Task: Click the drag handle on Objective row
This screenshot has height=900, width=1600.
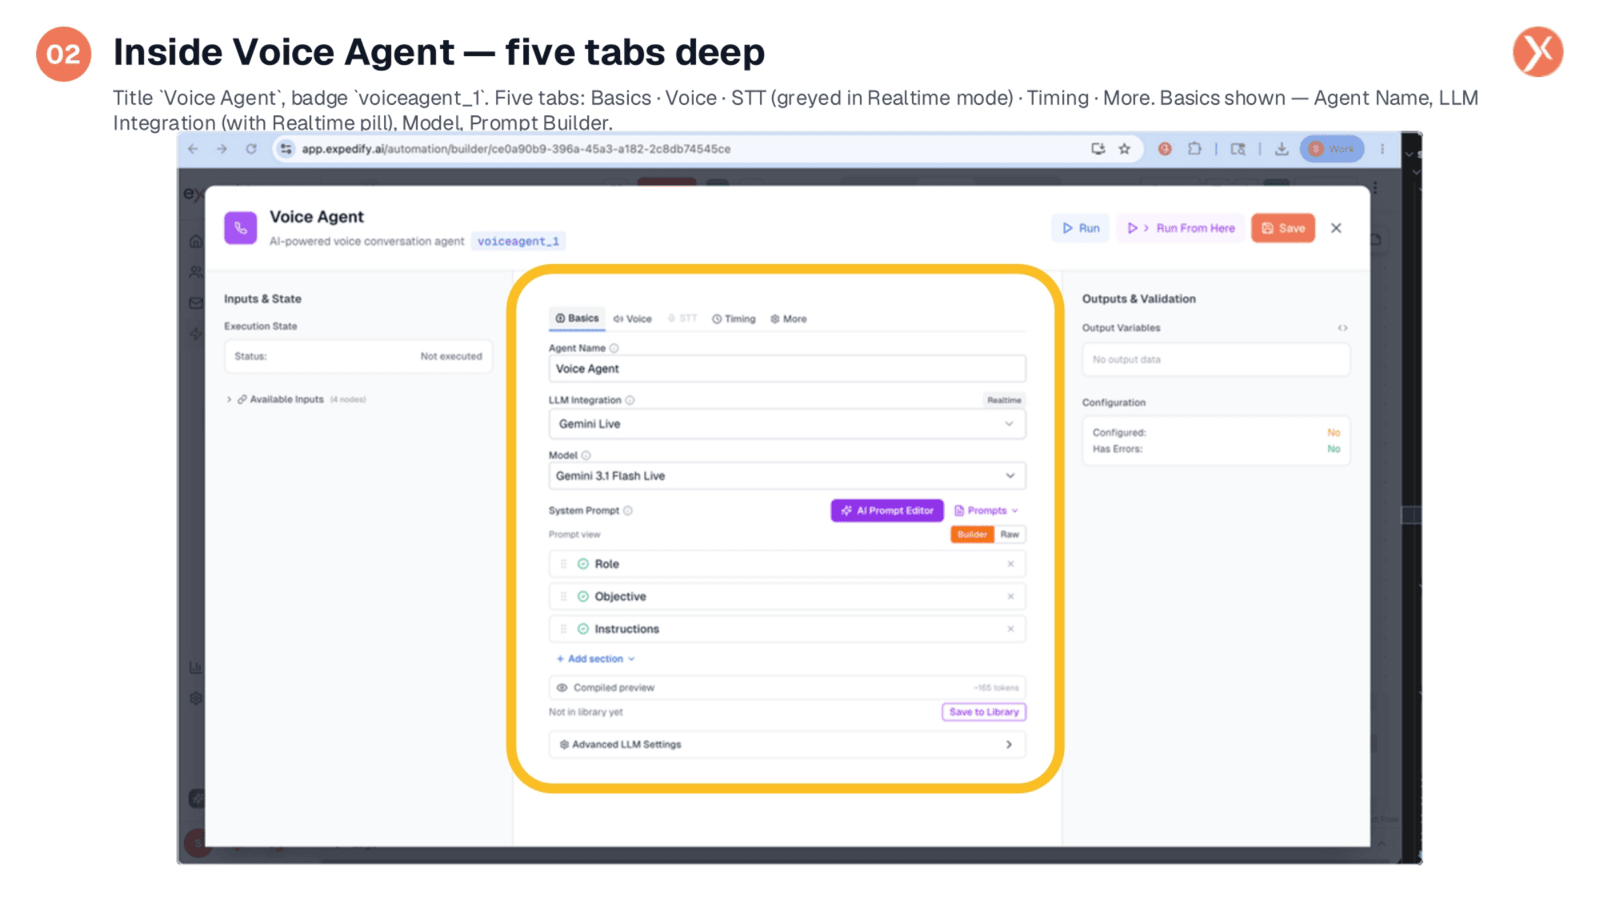Action: pyautogui.click(x=563, y=597)
